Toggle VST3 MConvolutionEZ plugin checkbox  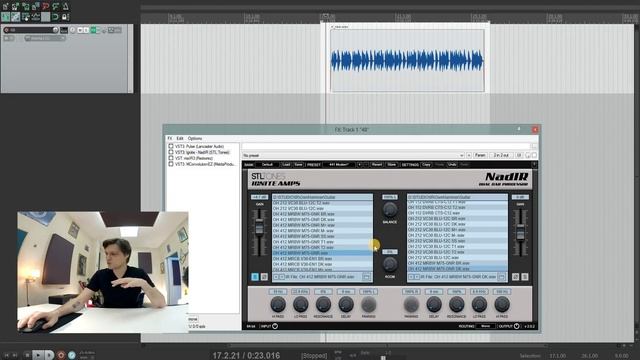171,164
